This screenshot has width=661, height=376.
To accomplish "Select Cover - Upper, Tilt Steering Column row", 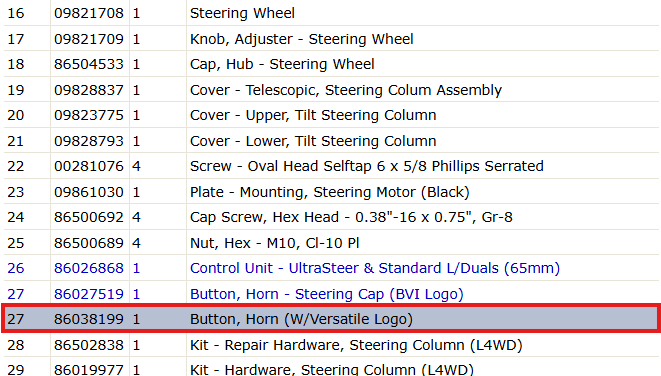I will tap(331, 115).
